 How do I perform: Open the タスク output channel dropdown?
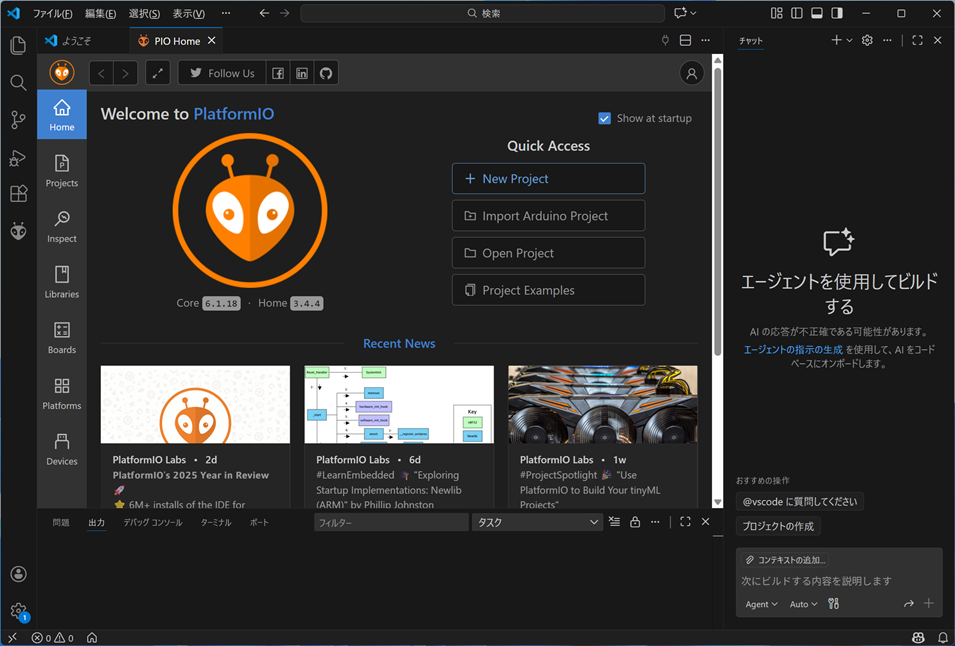pyautogui.click(x=536, y=522)
